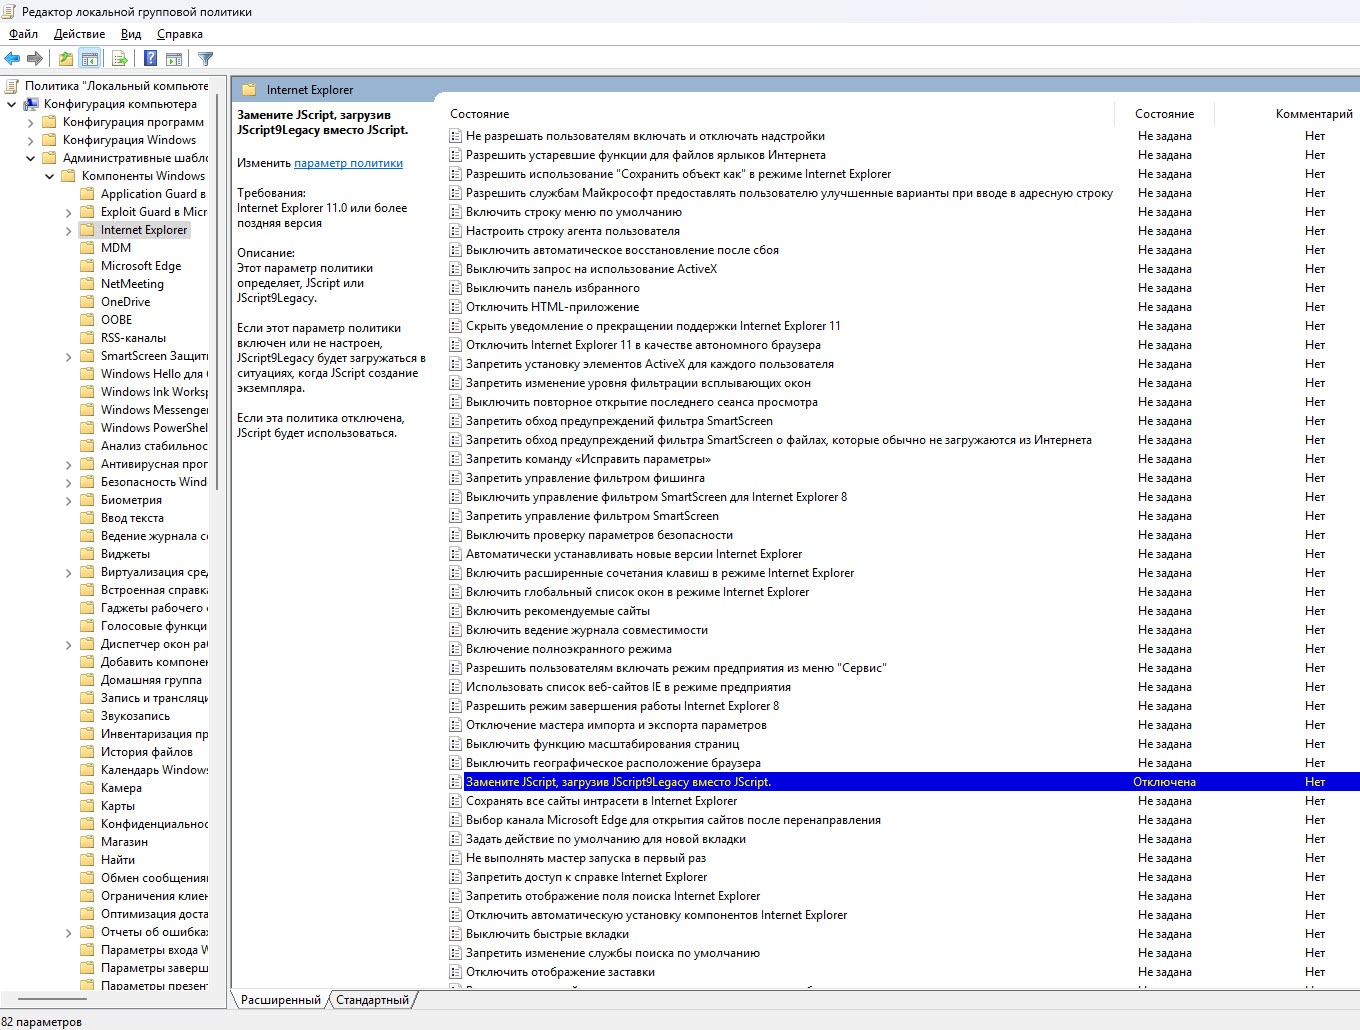Open the Справка menu

pyautogui.click(x=180, y=34)
